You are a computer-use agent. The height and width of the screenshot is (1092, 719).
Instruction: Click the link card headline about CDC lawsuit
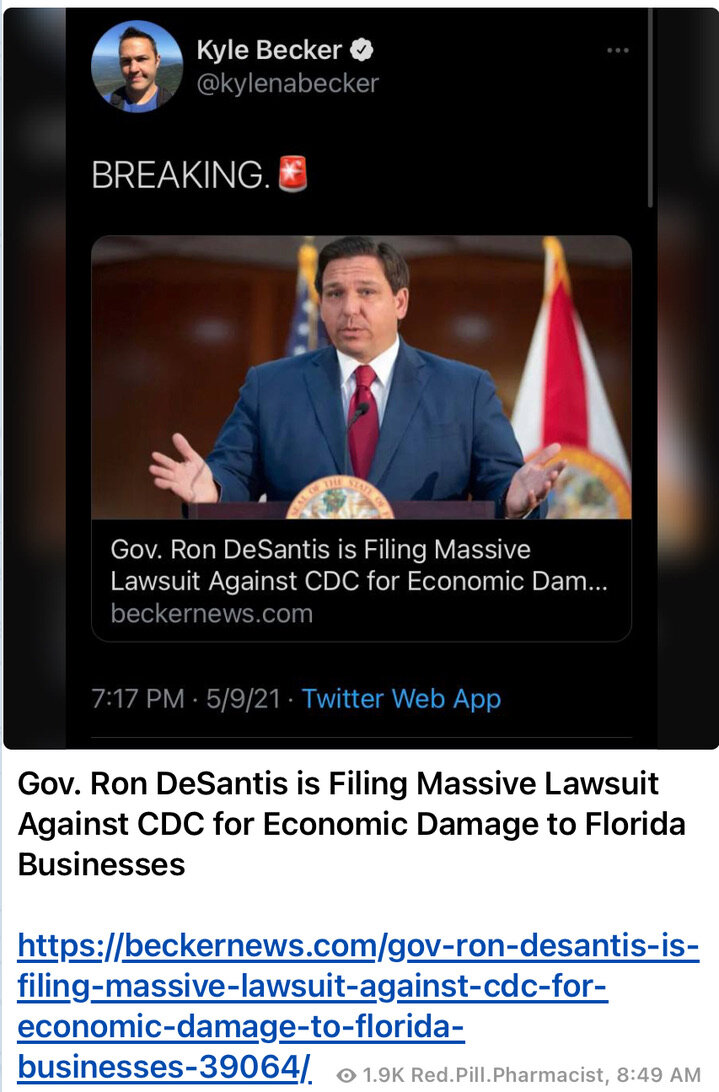(x=359, y=565)
